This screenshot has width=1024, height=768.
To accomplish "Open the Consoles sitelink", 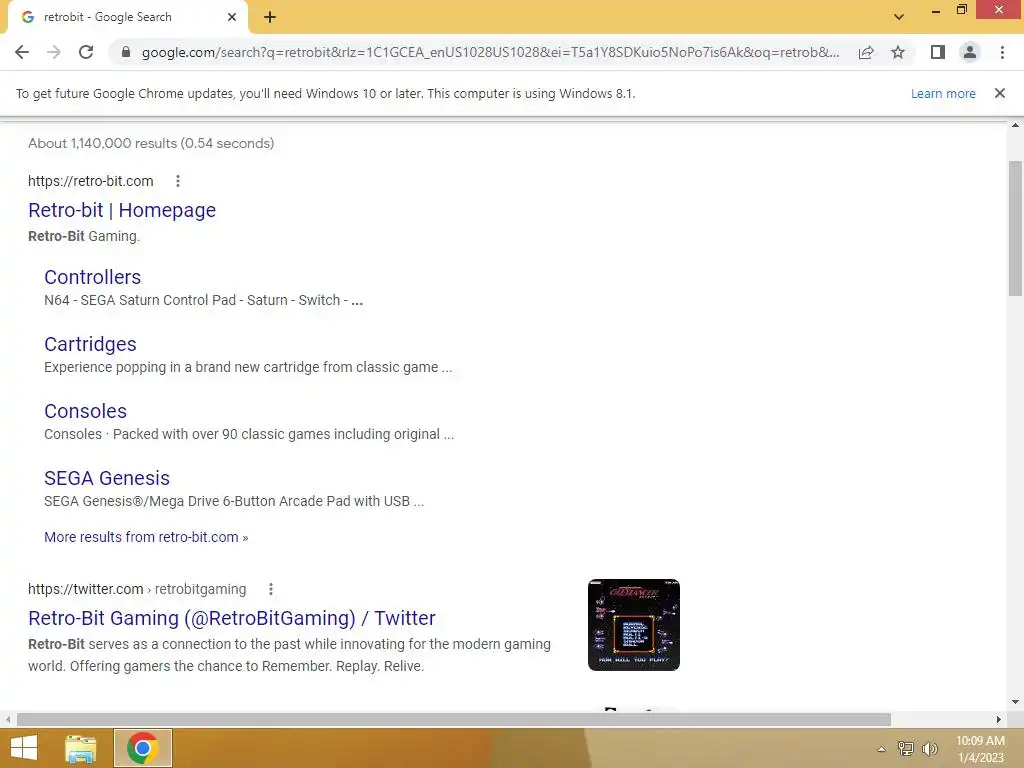I will pyautogui.click(x=86, y=411).
